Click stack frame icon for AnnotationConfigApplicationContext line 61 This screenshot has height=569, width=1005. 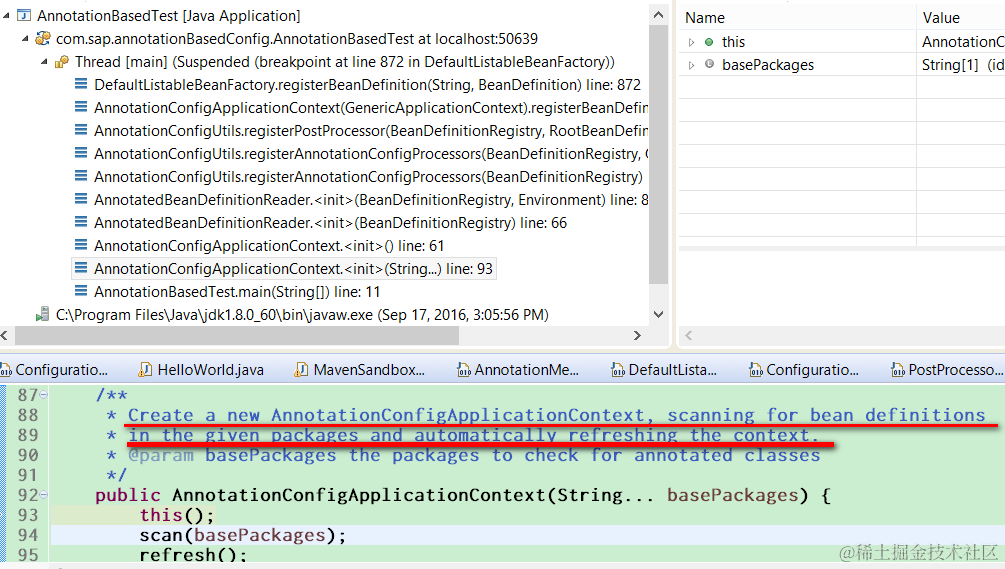pos(81,245)
